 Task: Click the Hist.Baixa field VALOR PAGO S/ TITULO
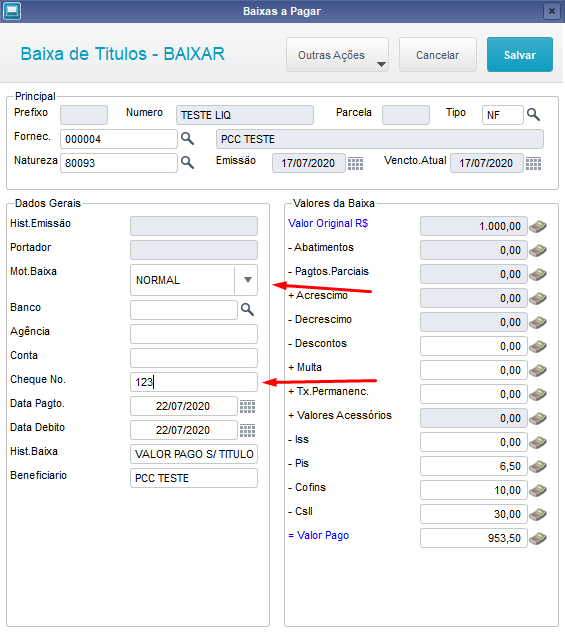[x=194, y=454]
